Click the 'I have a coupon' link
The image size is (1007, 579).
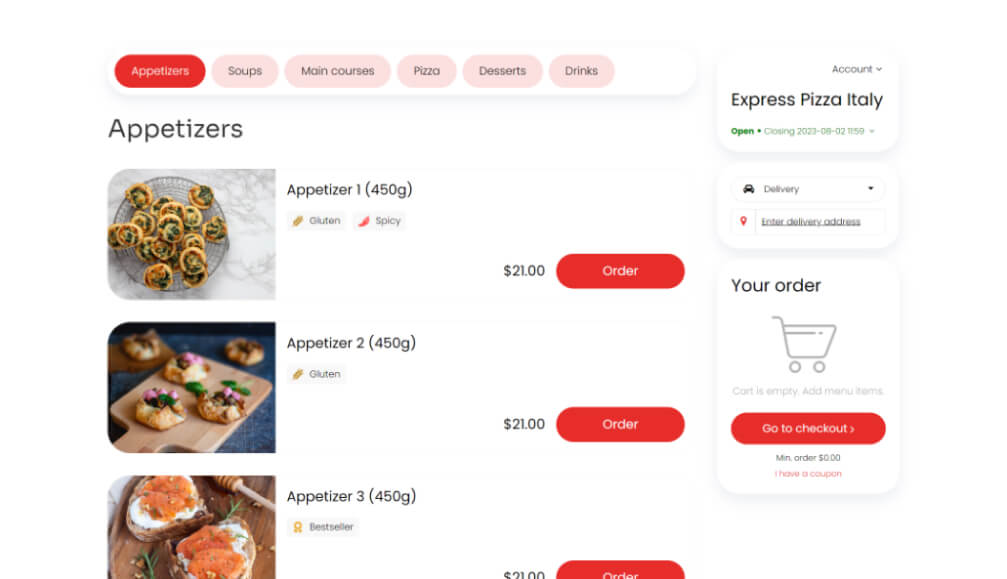808,474
